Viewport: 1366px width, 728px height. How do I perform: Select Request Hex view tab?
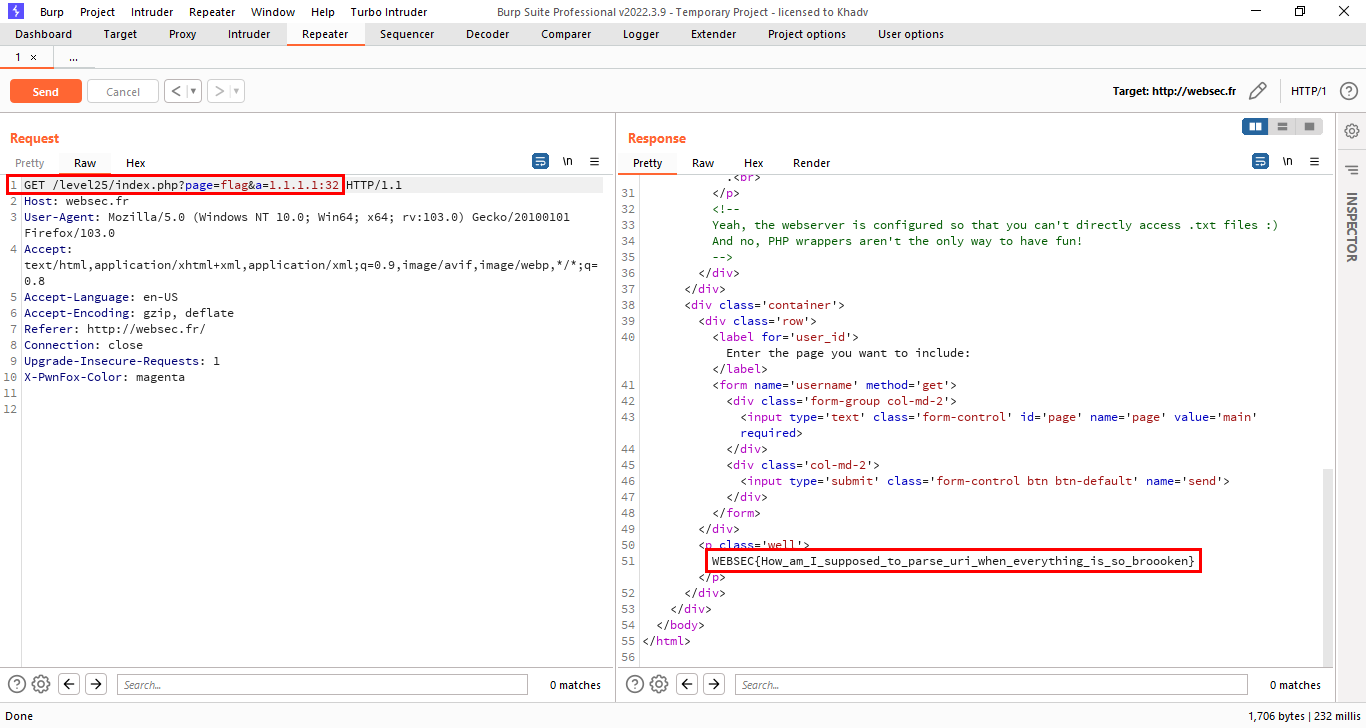tap(135, 163)
